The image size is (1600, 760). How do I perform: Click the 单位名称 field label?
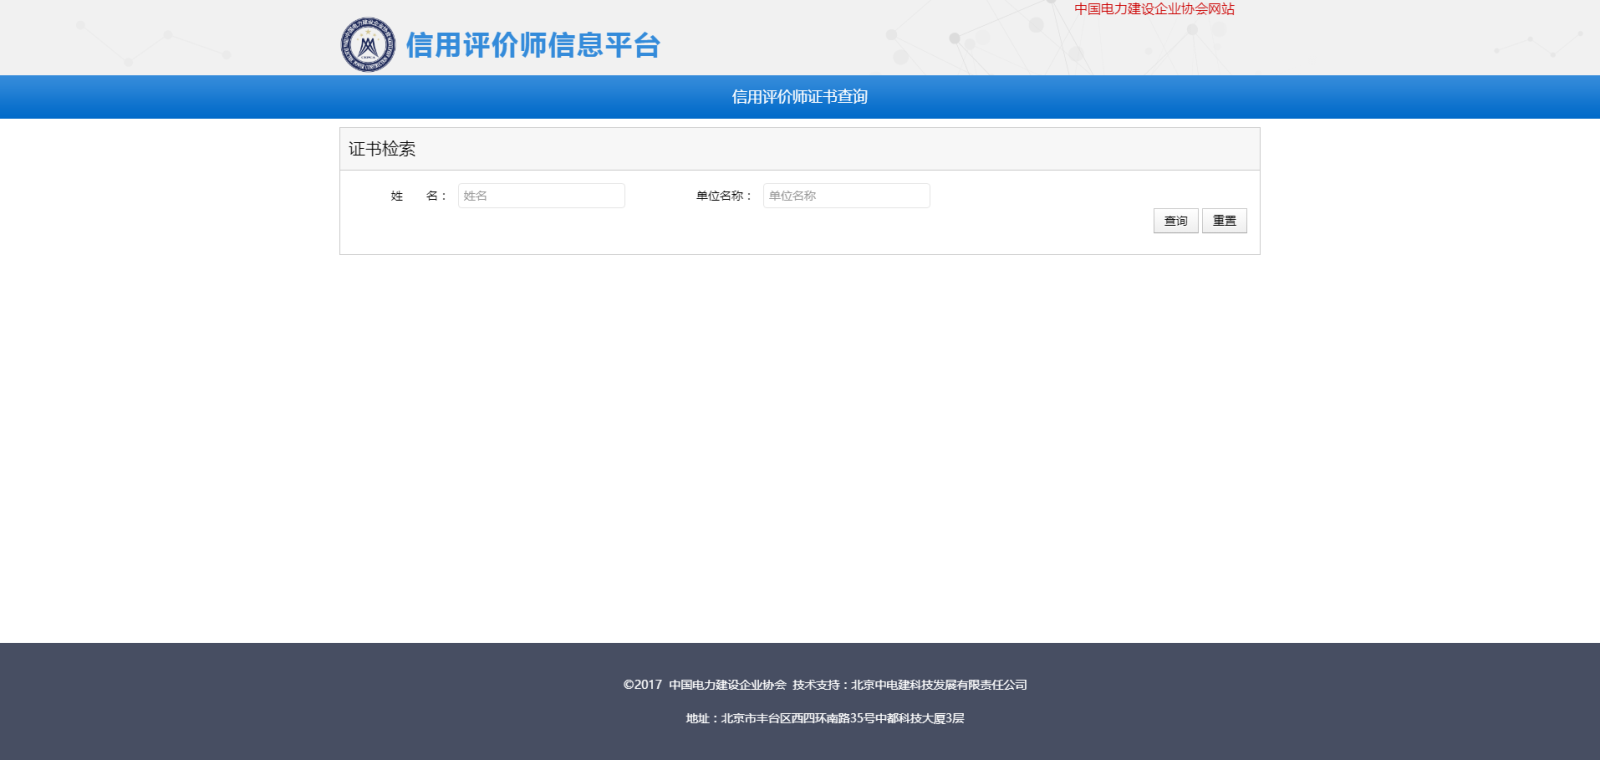[723, 196]
